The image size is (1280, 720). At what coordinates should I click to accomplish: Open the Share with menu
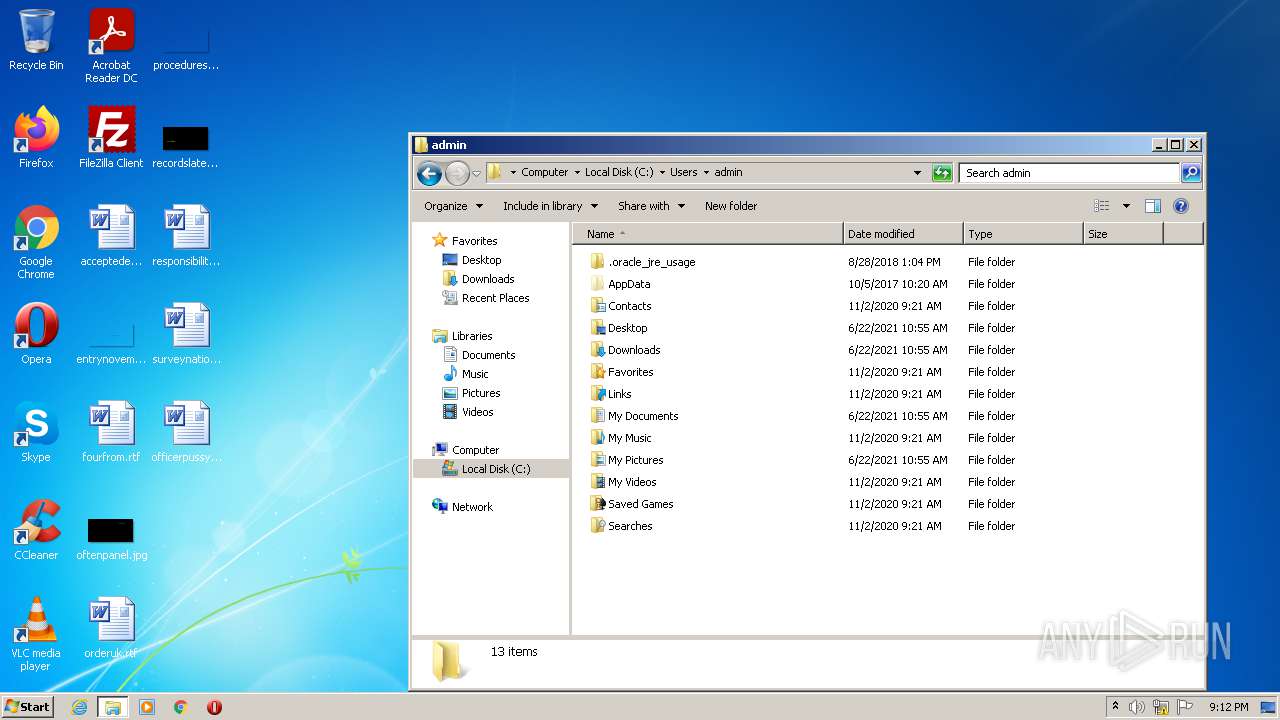[x=651, y=206]
